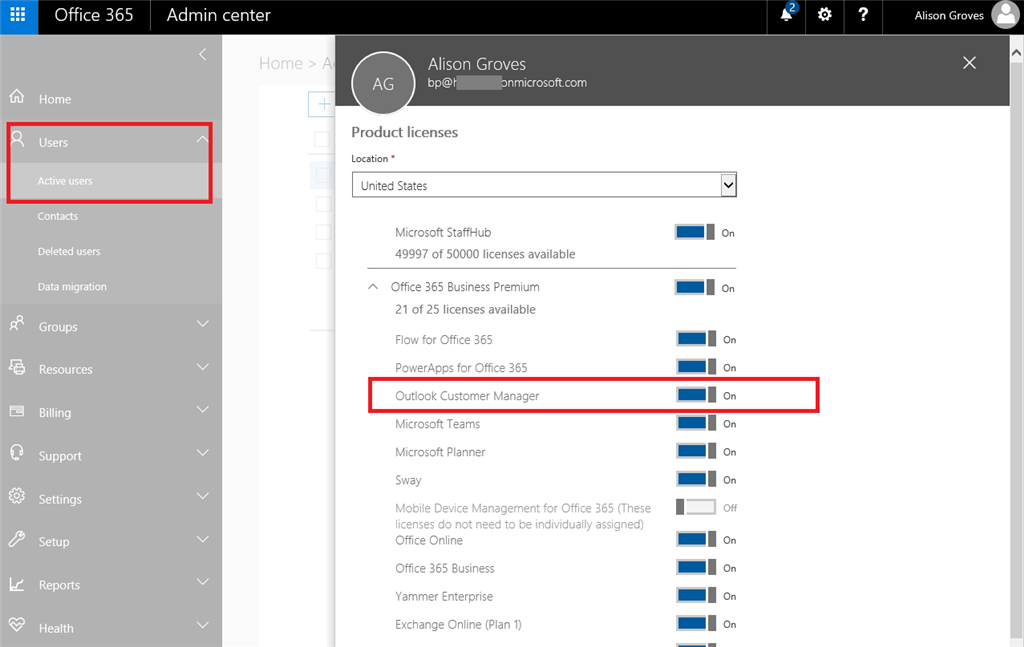Viewport: 1024px width, 647px height.
Task: Open Alison Groves account avatar
Action: click(x=1004, y=14)
